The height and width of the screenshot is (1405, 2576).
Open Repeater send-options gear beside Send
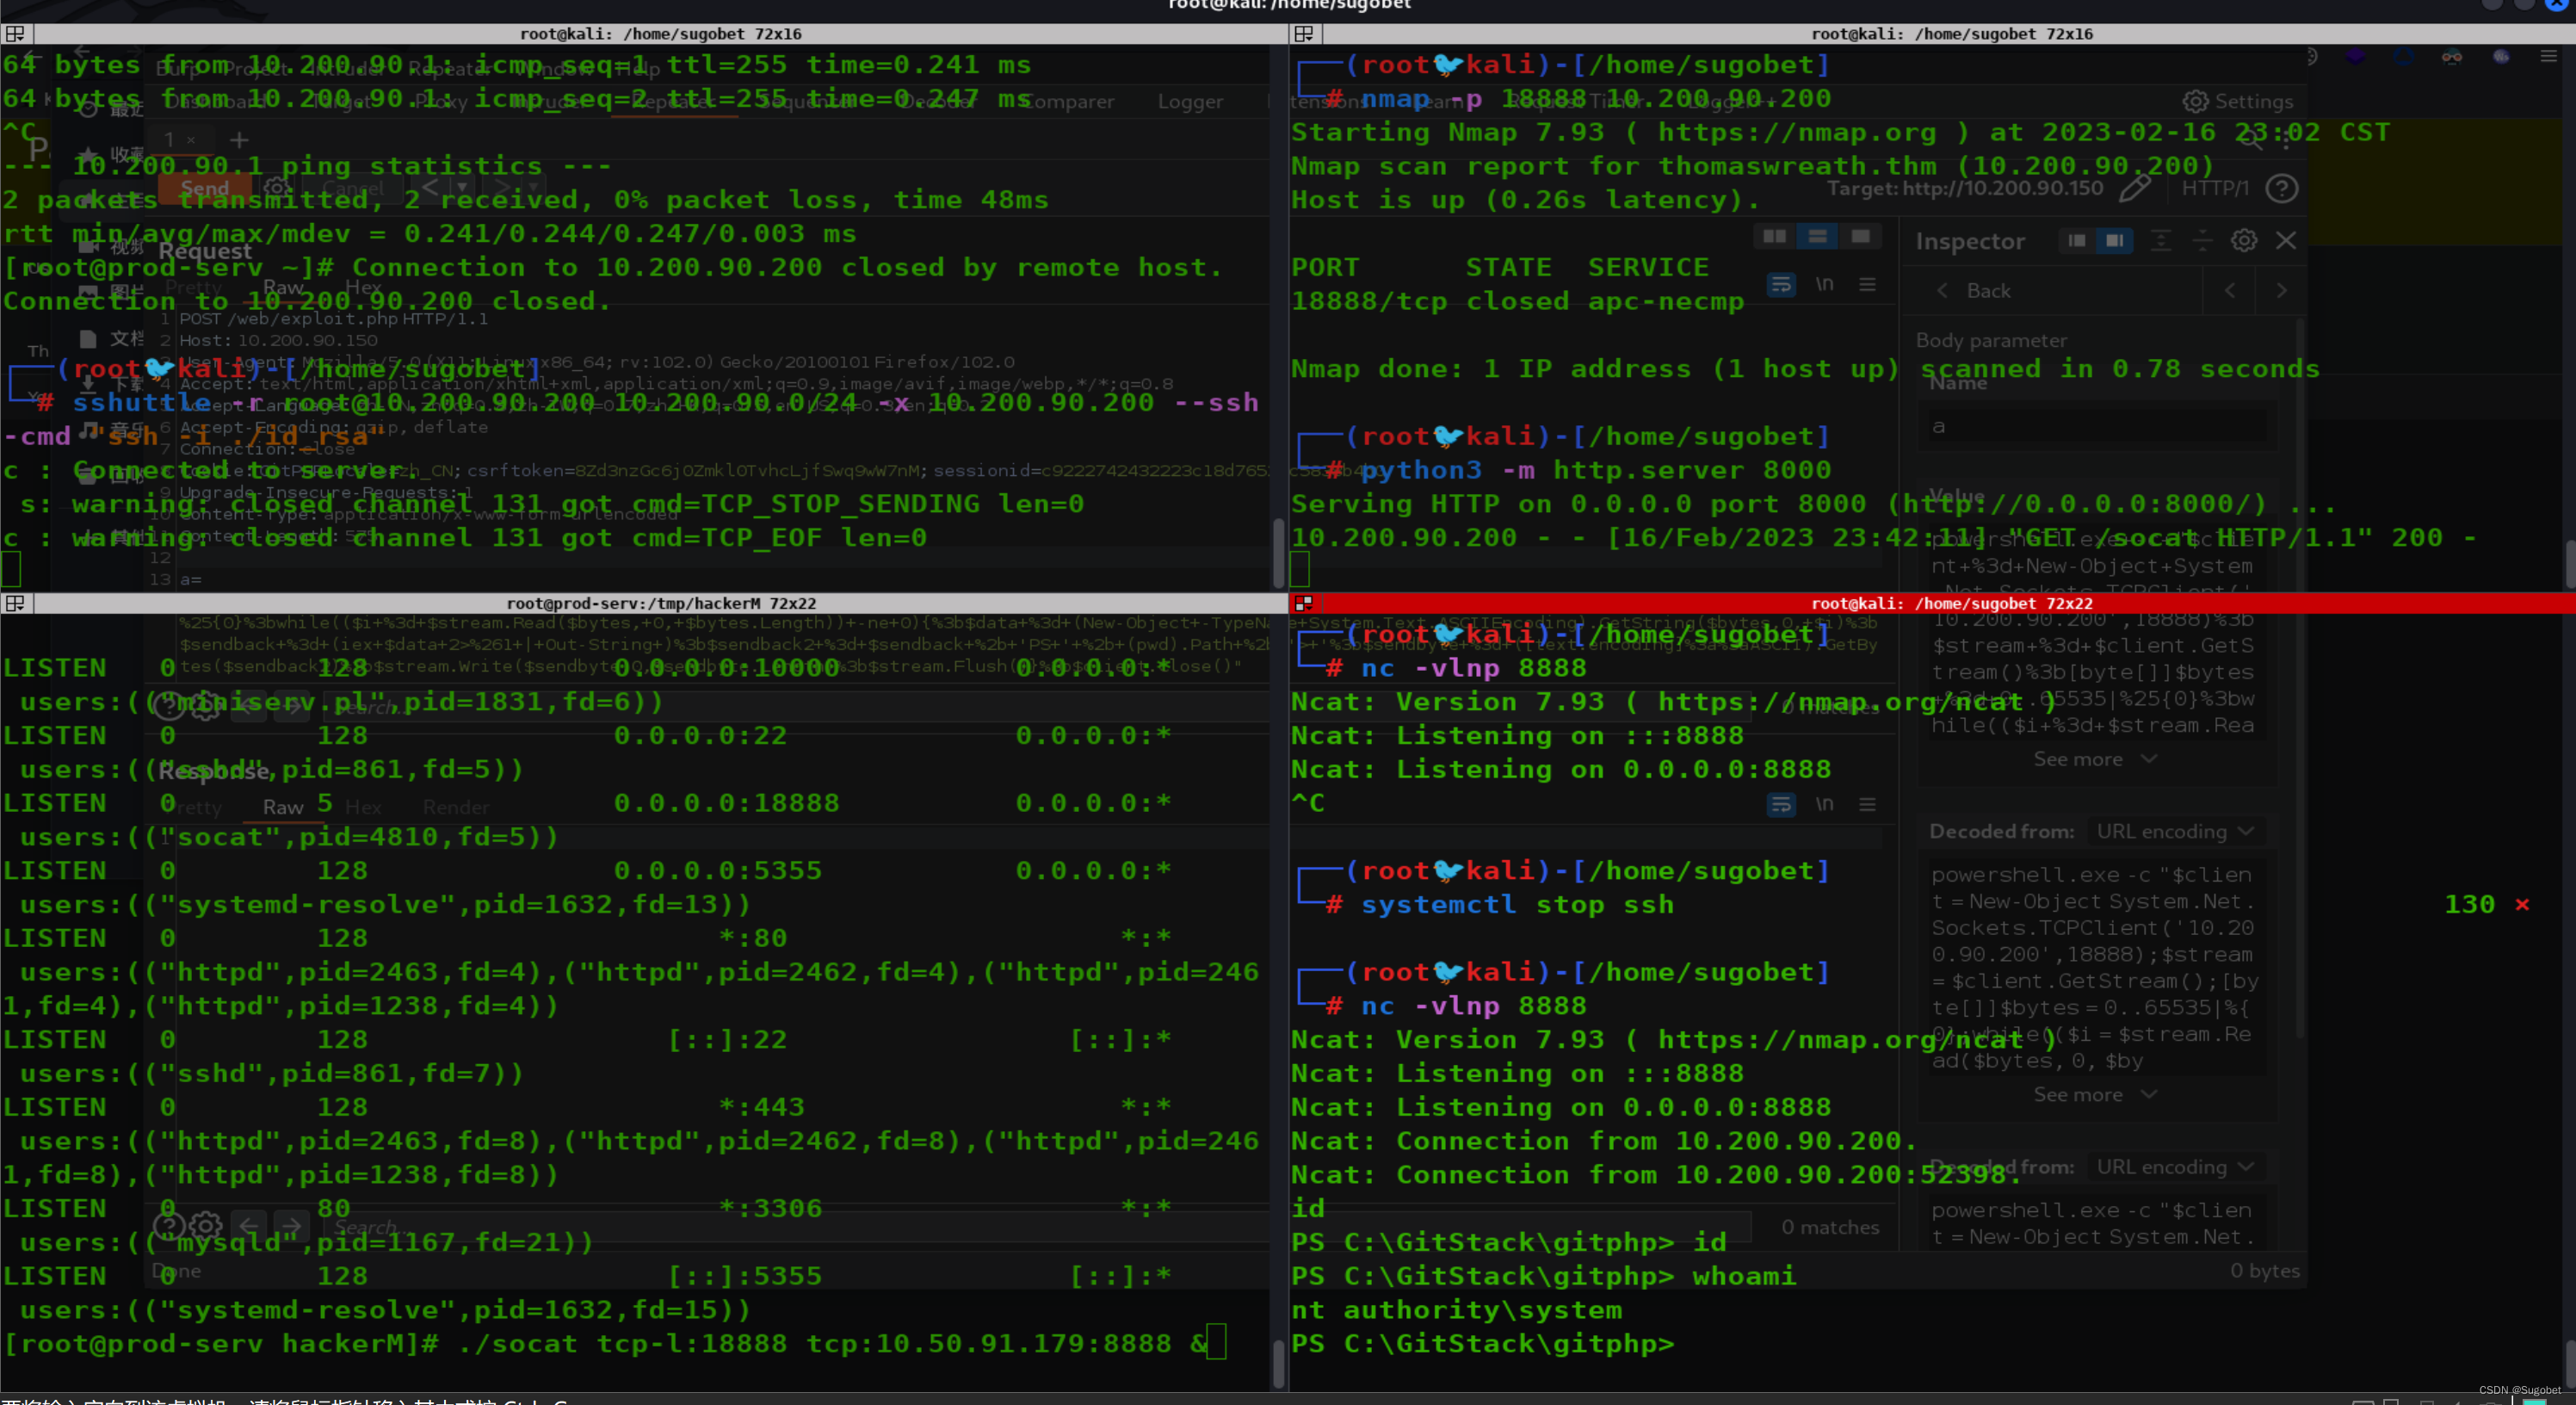click(277, 188)
